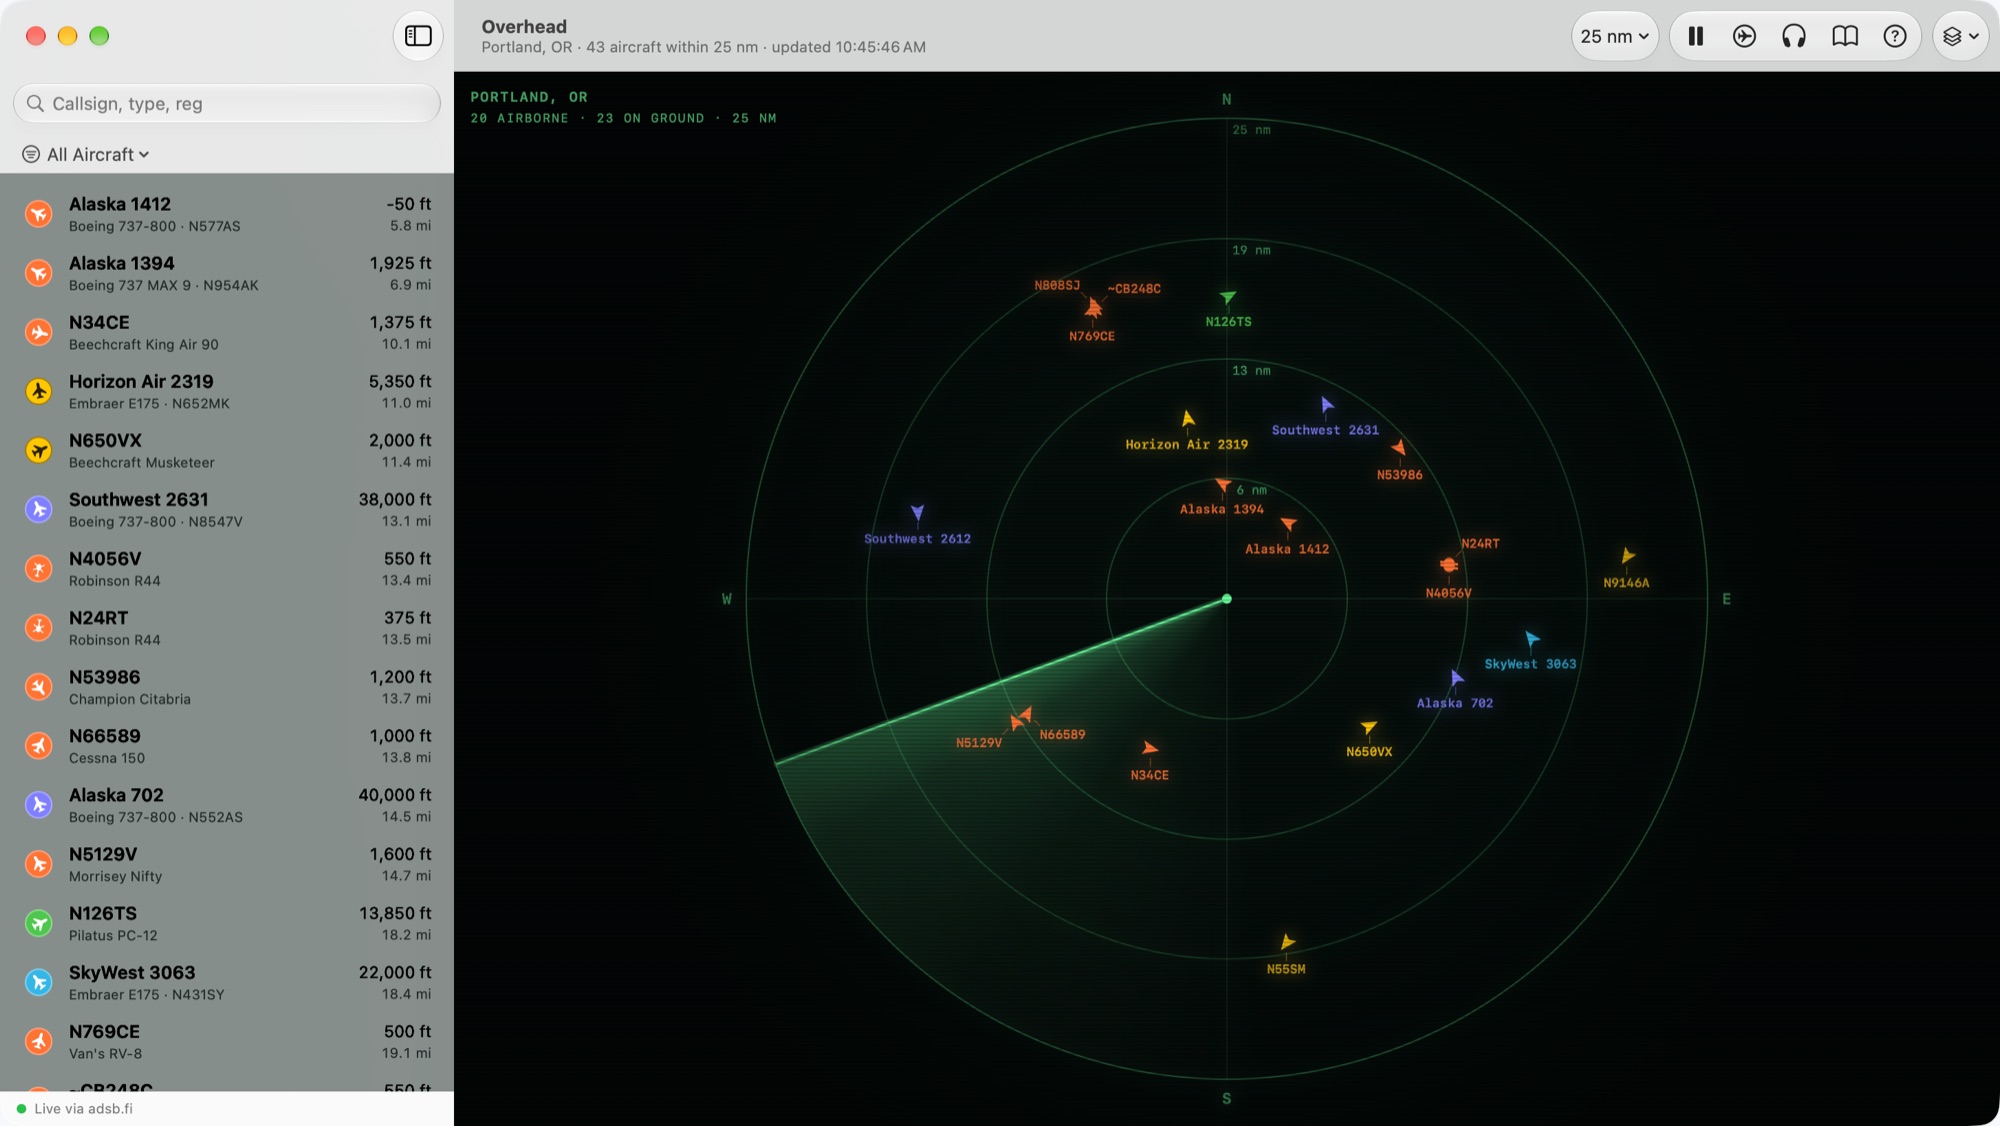The image size is (2000, 1126).
Task: Select Southwest 2612 marker on radar
Action: click(x=917, y=513)
